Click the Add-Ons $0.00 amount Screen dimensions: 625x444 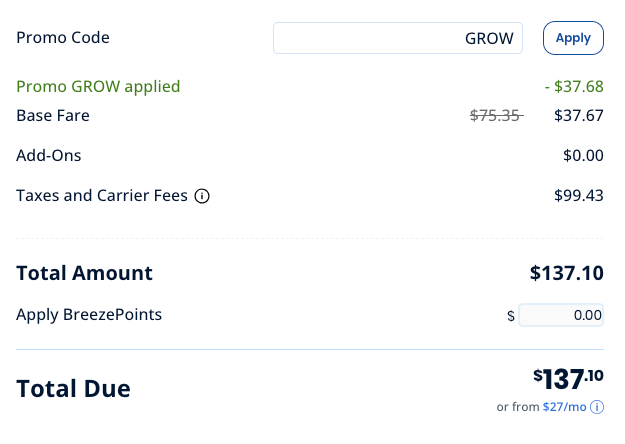583,155
